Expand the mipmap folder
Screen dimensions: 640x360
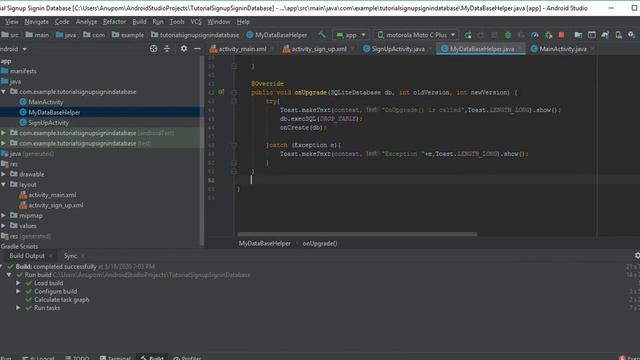[x=4, y=216]
